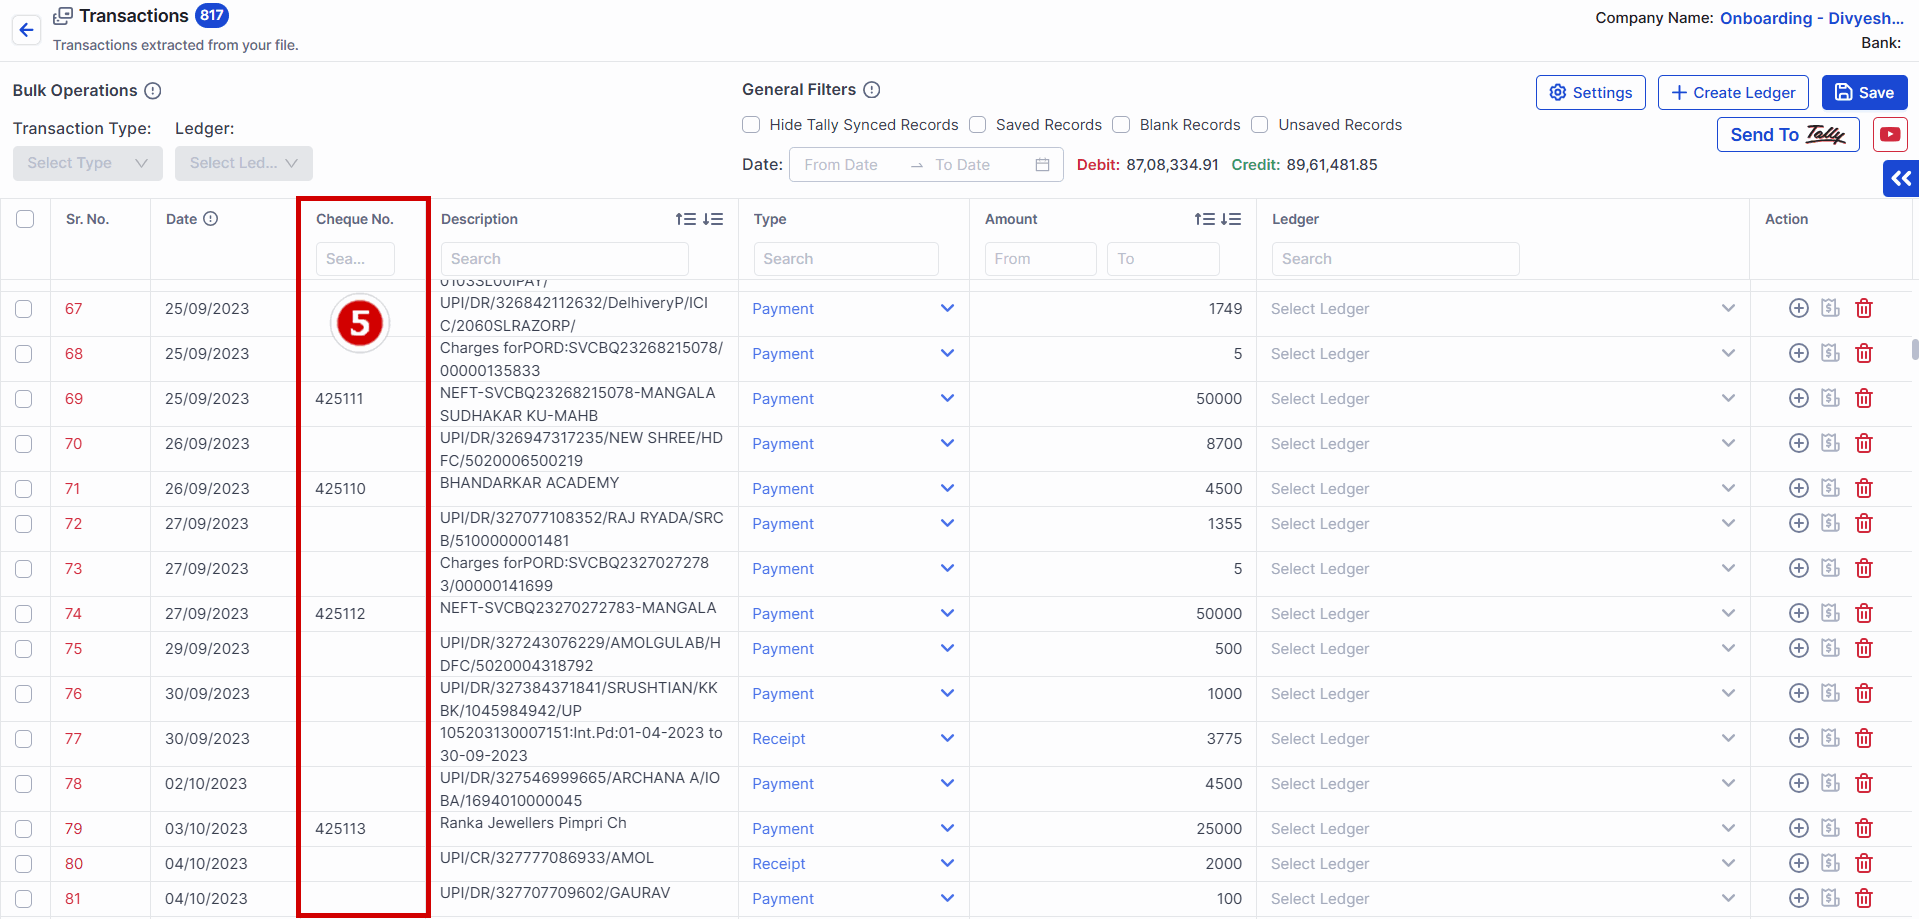The height and width of the screenshot is (919, 1919).
Task: Open Select Ledger dropdown for row 73
Action: point(1503,569)
